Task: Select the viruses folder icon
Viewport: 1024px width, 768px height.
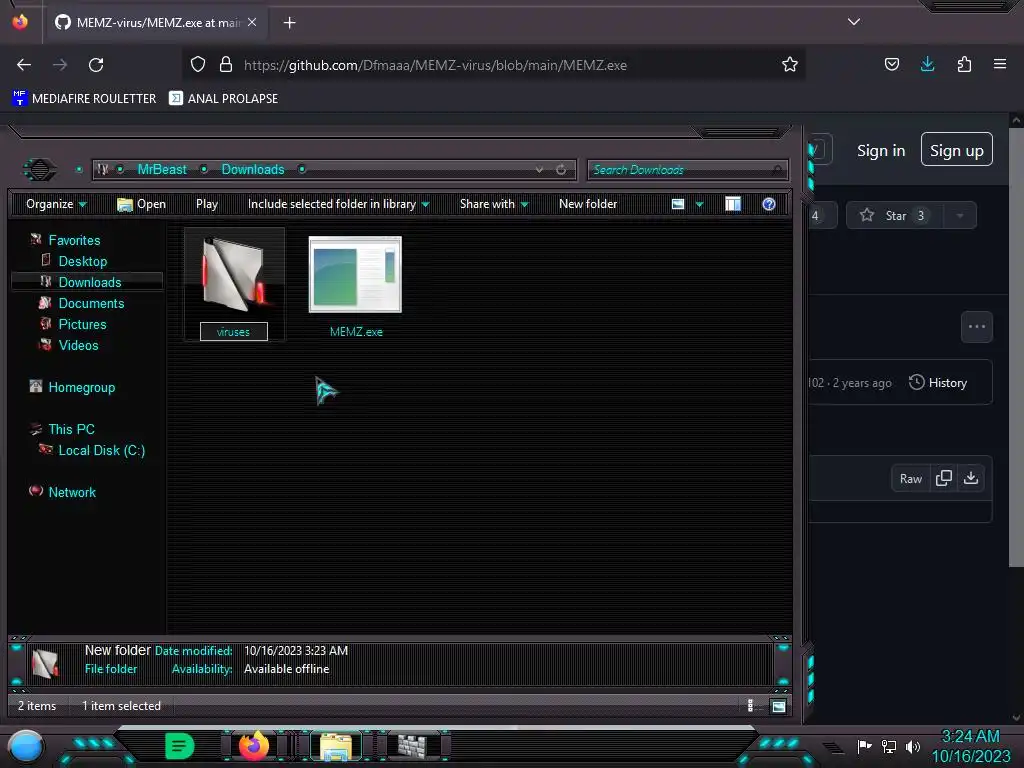Action: tap(233, 273)
